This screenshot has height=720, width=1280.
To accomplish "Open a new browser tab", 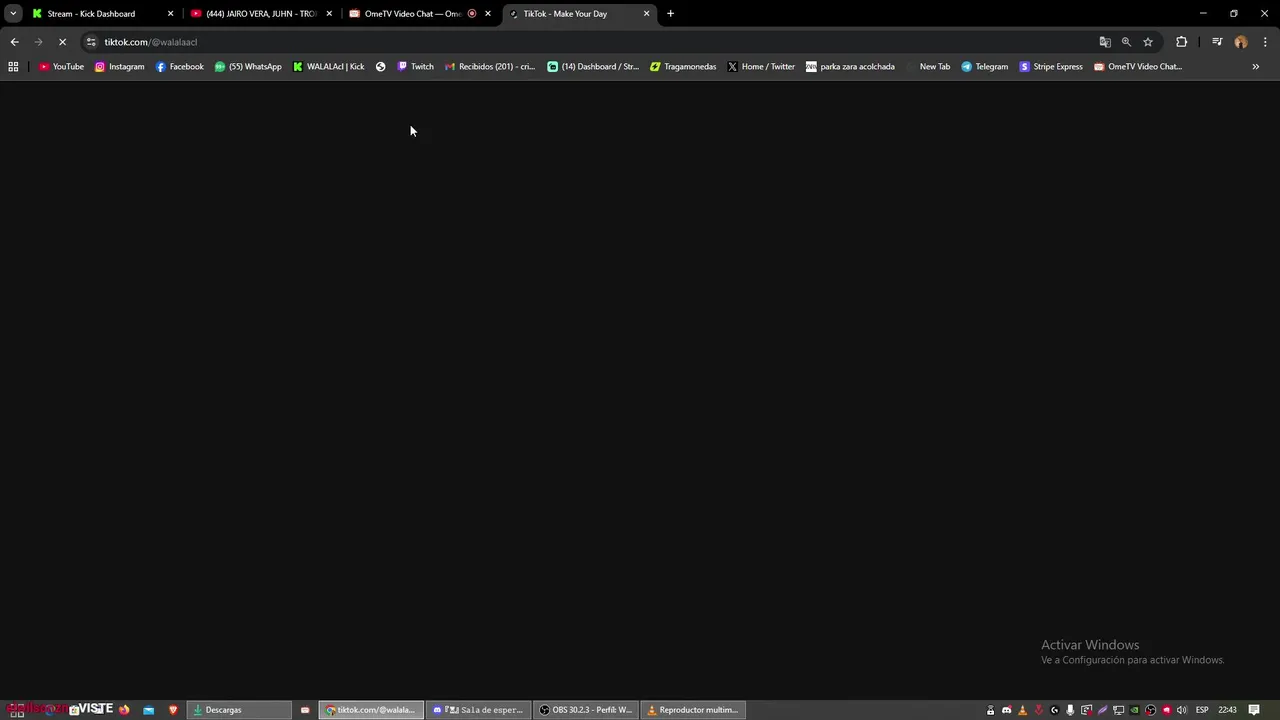I will 670,14.
